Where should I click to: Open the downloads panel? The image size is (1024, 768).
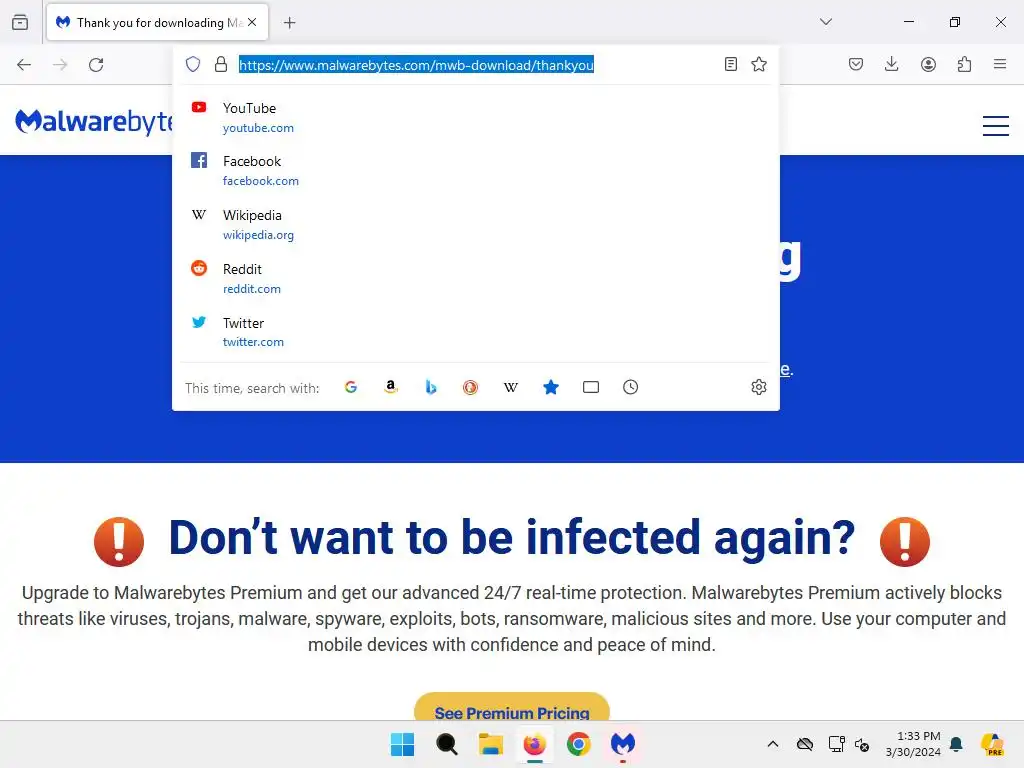click(891, 64)
